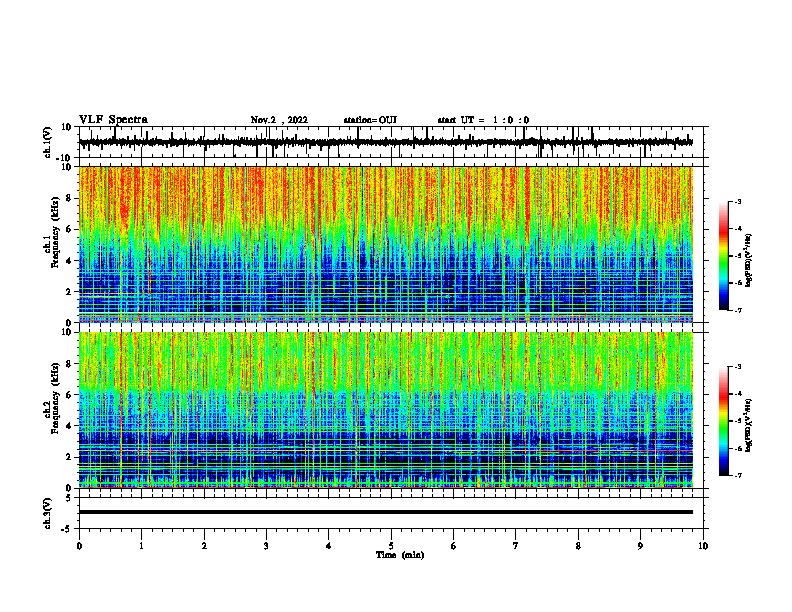This screenshot has width=792, height=612.
Task: Click the "-7" tick on ch.2 color bar
Action: (x=737, y=475)
